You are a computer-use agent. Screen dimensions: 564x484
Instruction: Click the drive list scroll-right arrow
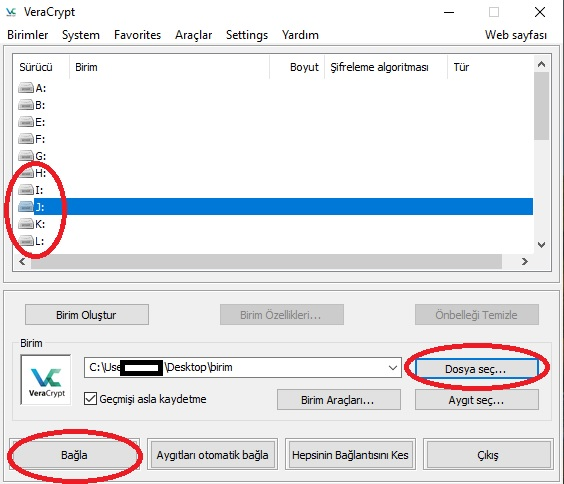(x=525, y=261)
